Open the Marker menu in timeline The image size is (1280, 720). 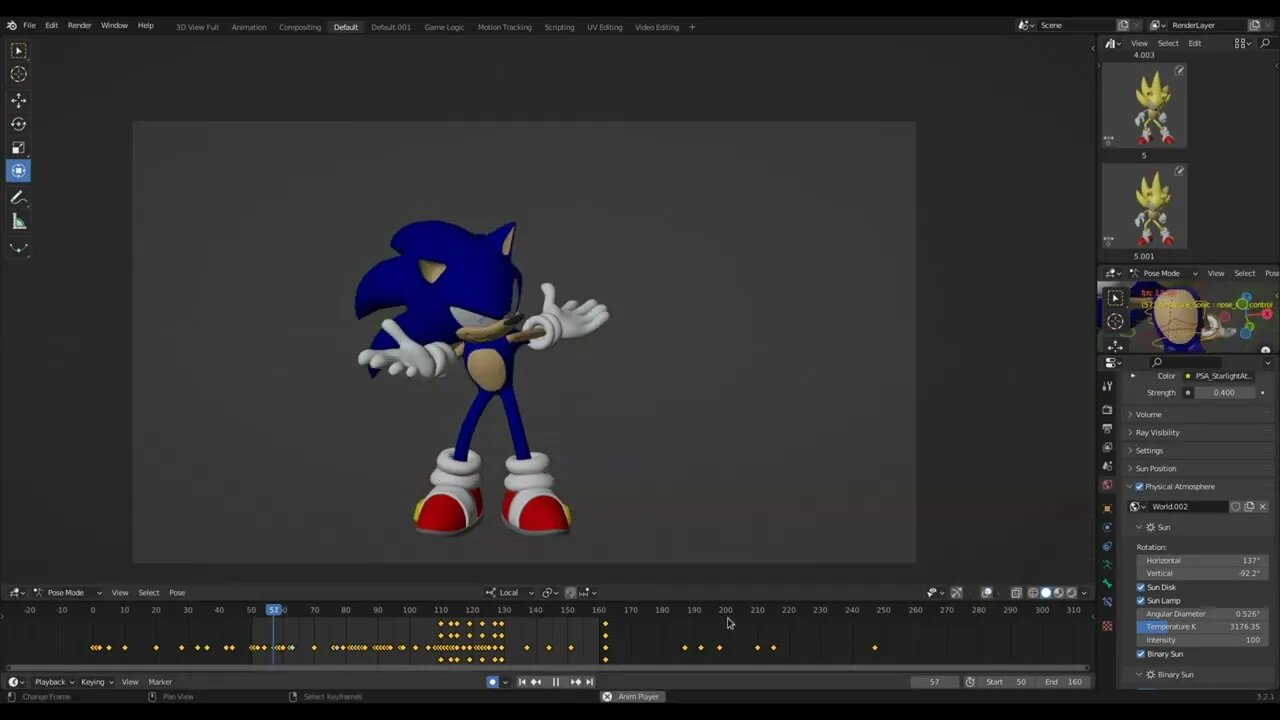pos(160,682)
